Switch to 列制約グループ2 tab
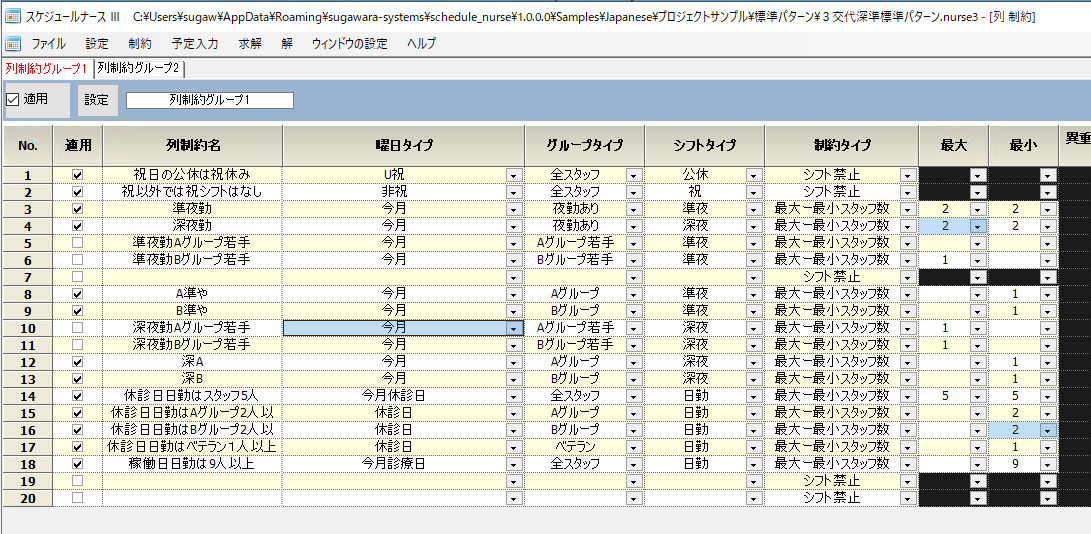 138,68
